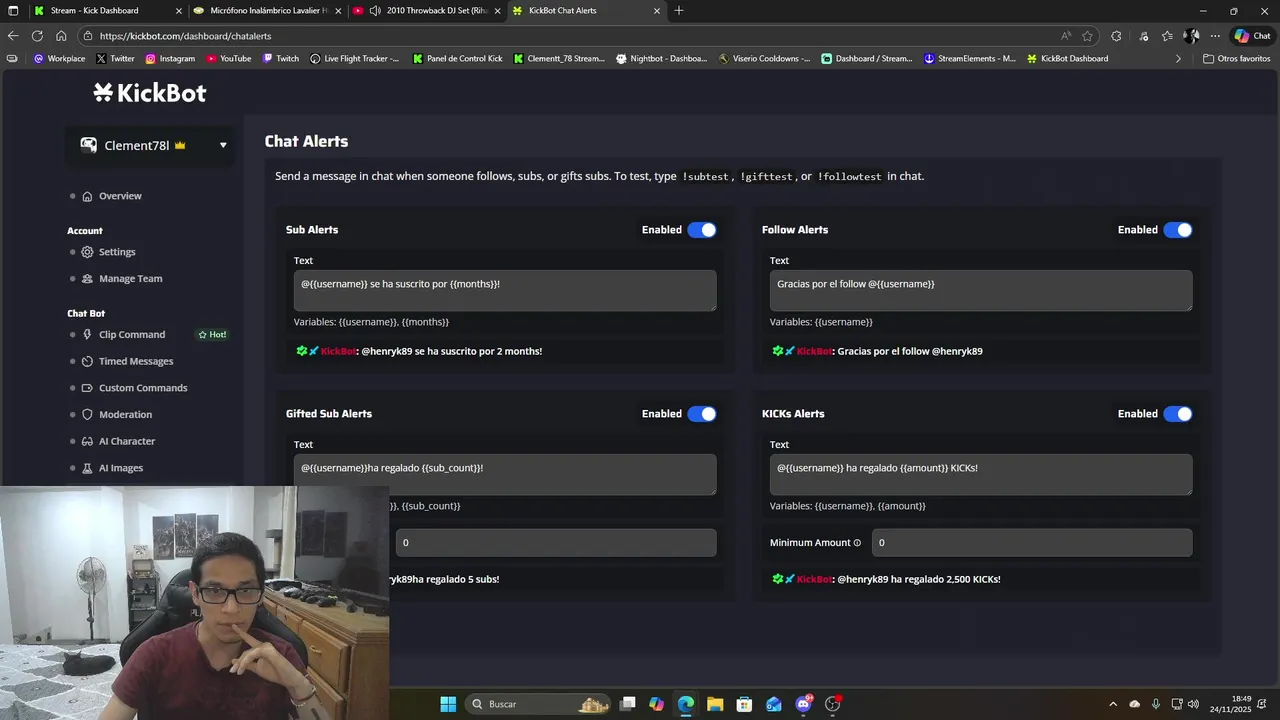Click the KICKs Alerts text field
The height and width of the screenshot is (720, 1280).
point(981,474)
